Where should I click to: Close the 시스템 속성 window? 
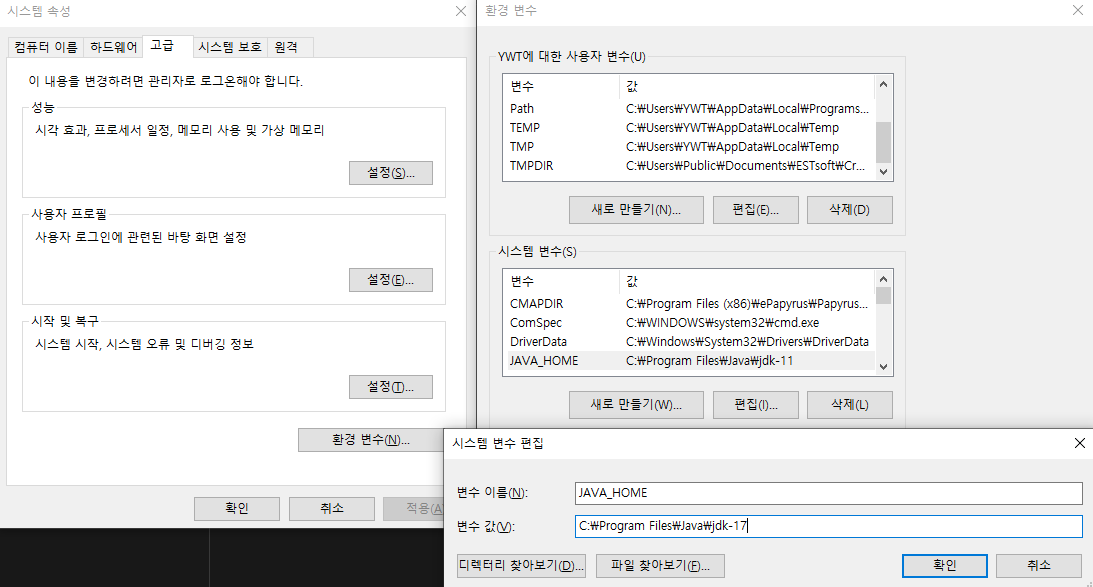point(461,11)
